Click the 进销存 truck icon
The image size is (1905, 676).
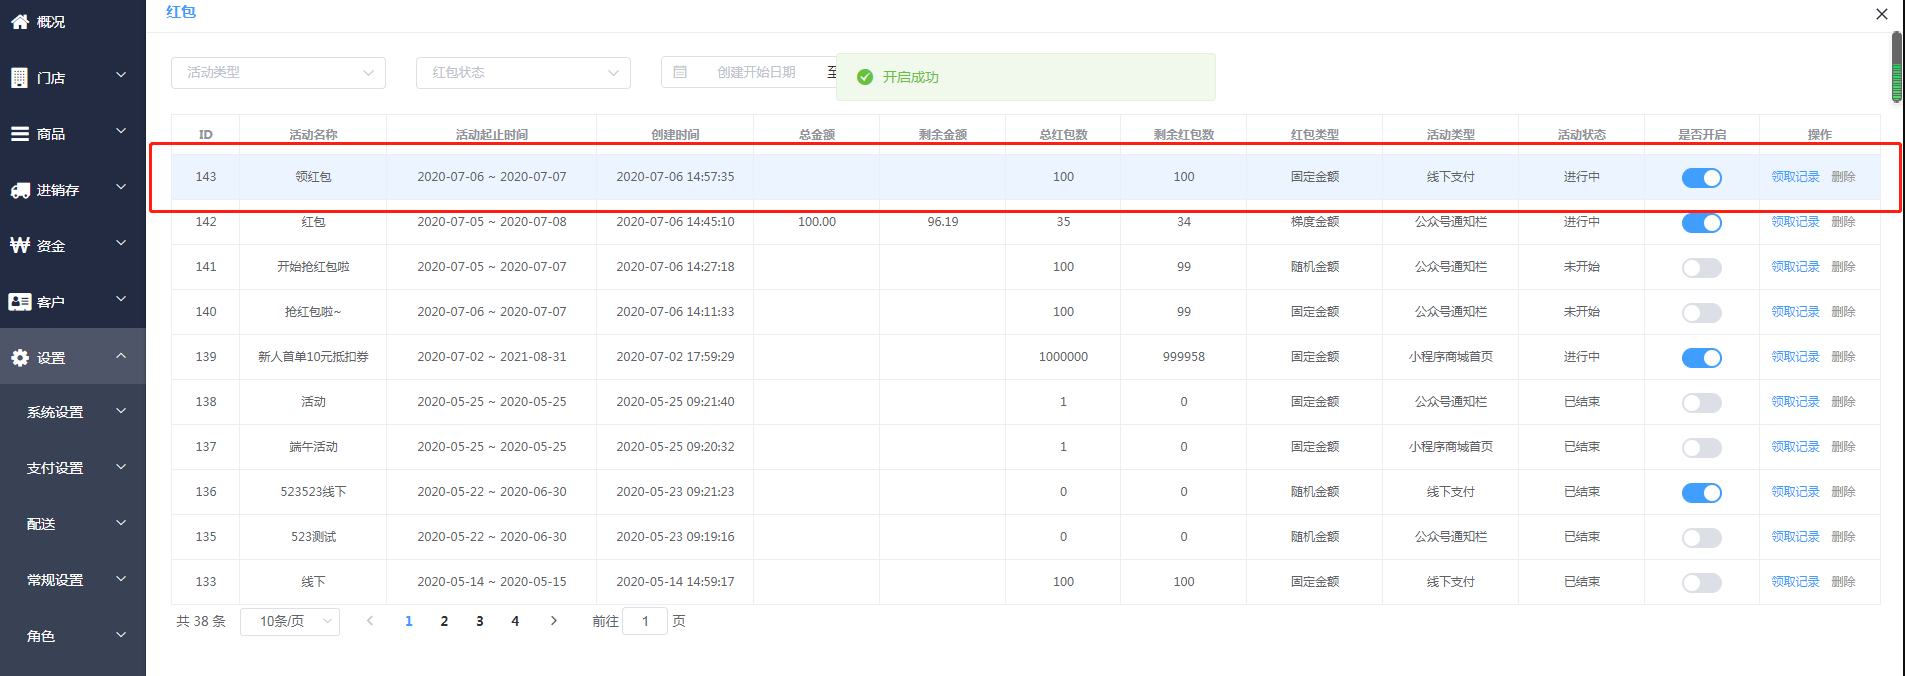pyautogui.click(x=19, y=190)
